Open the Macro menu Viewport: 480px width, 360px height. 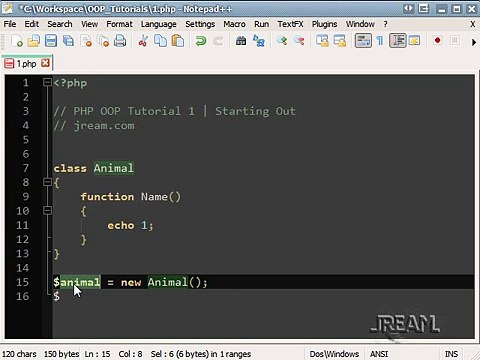[x=234, y=24]
